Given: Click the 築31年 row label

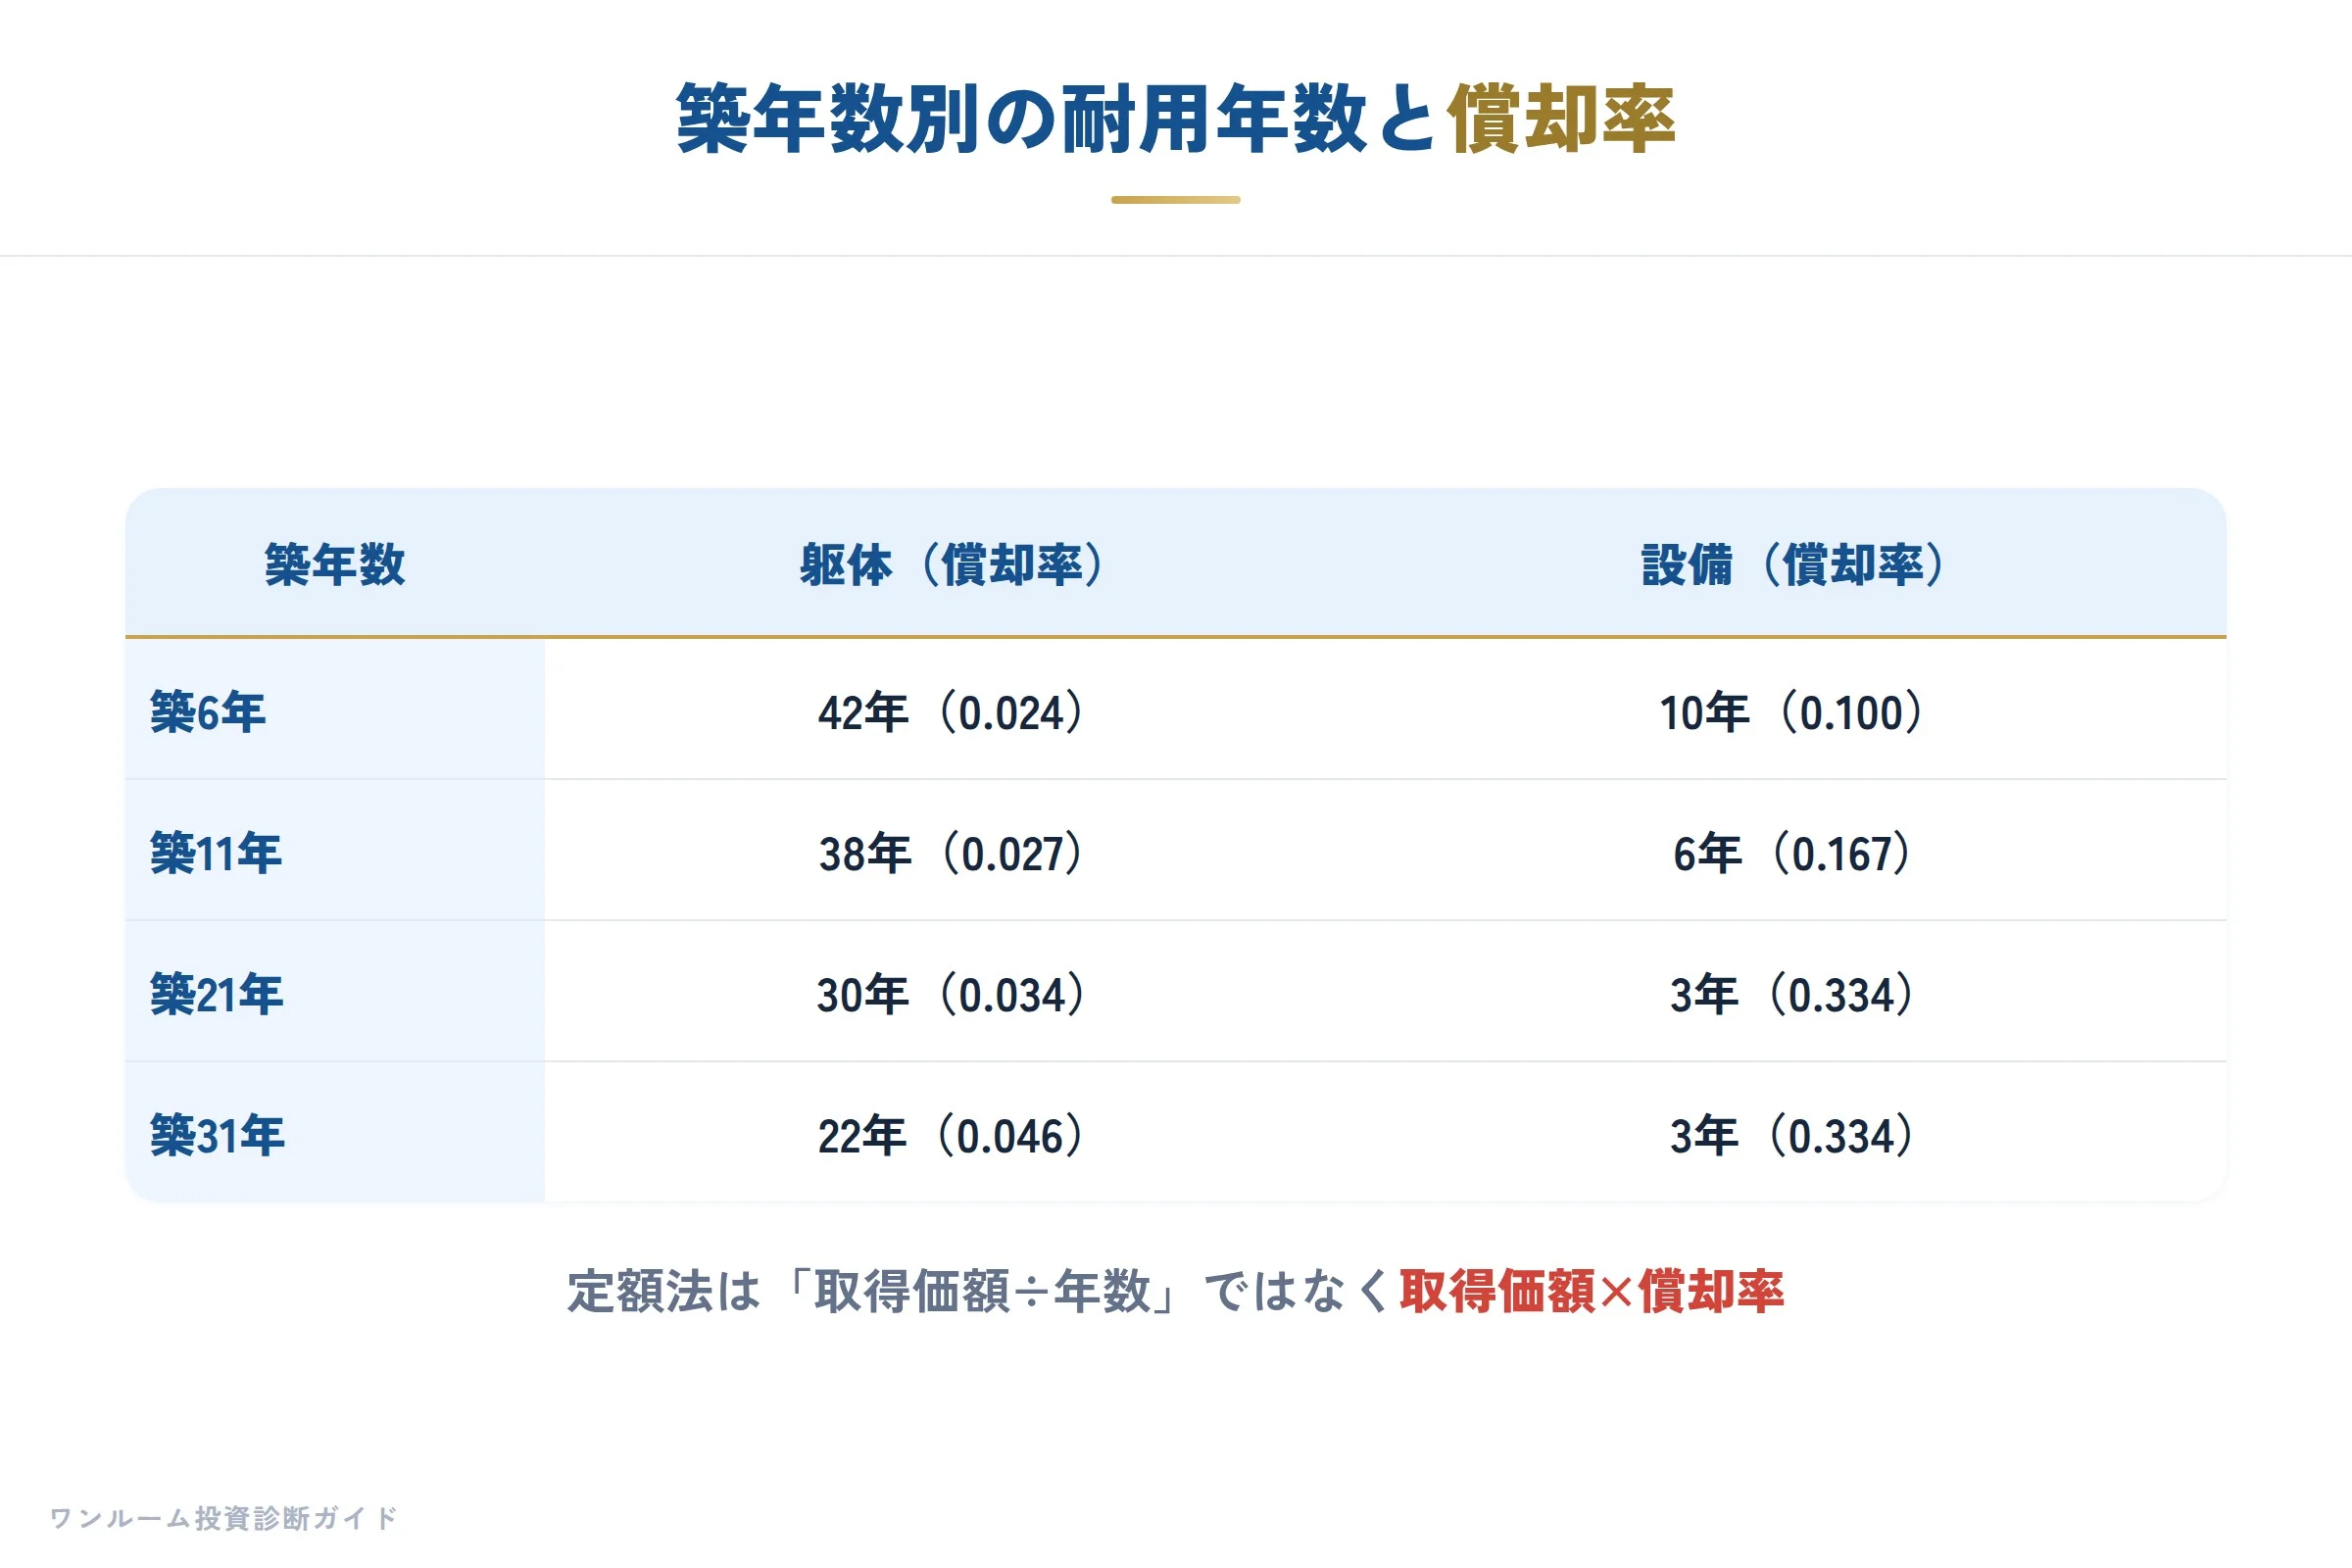Looking at the screenshot, I should tap(217, 1135).
